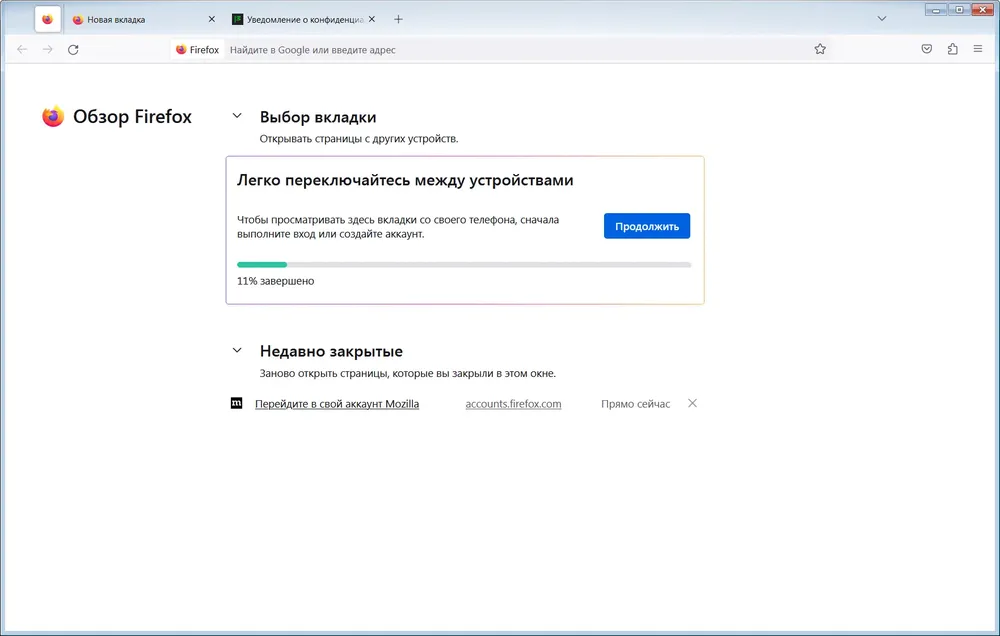Click the Firefox identity badge in address bar
Image resolution: width=1000 pixels, height=636 pixels.
[198, 50]
